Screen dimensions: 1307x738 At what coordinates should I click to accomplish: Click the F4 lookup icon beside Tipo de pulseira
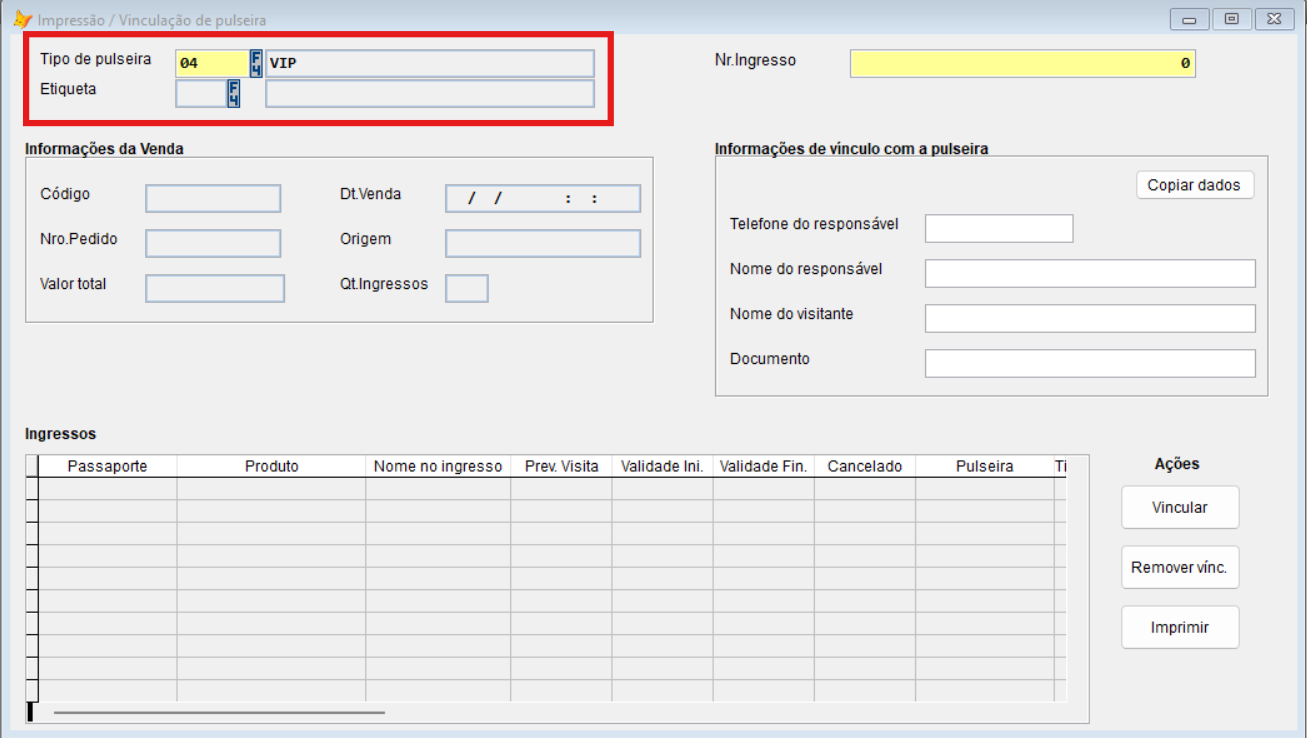coord(256,64)
